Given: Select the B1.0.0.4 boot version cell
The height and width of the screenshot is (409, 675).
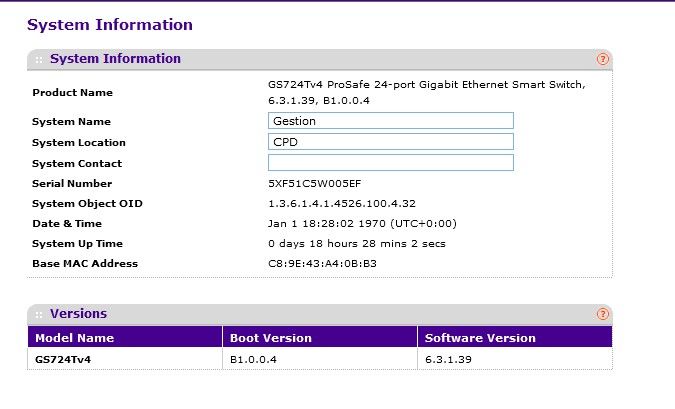Looking at the screenshot, I should [x=252, y=358].
